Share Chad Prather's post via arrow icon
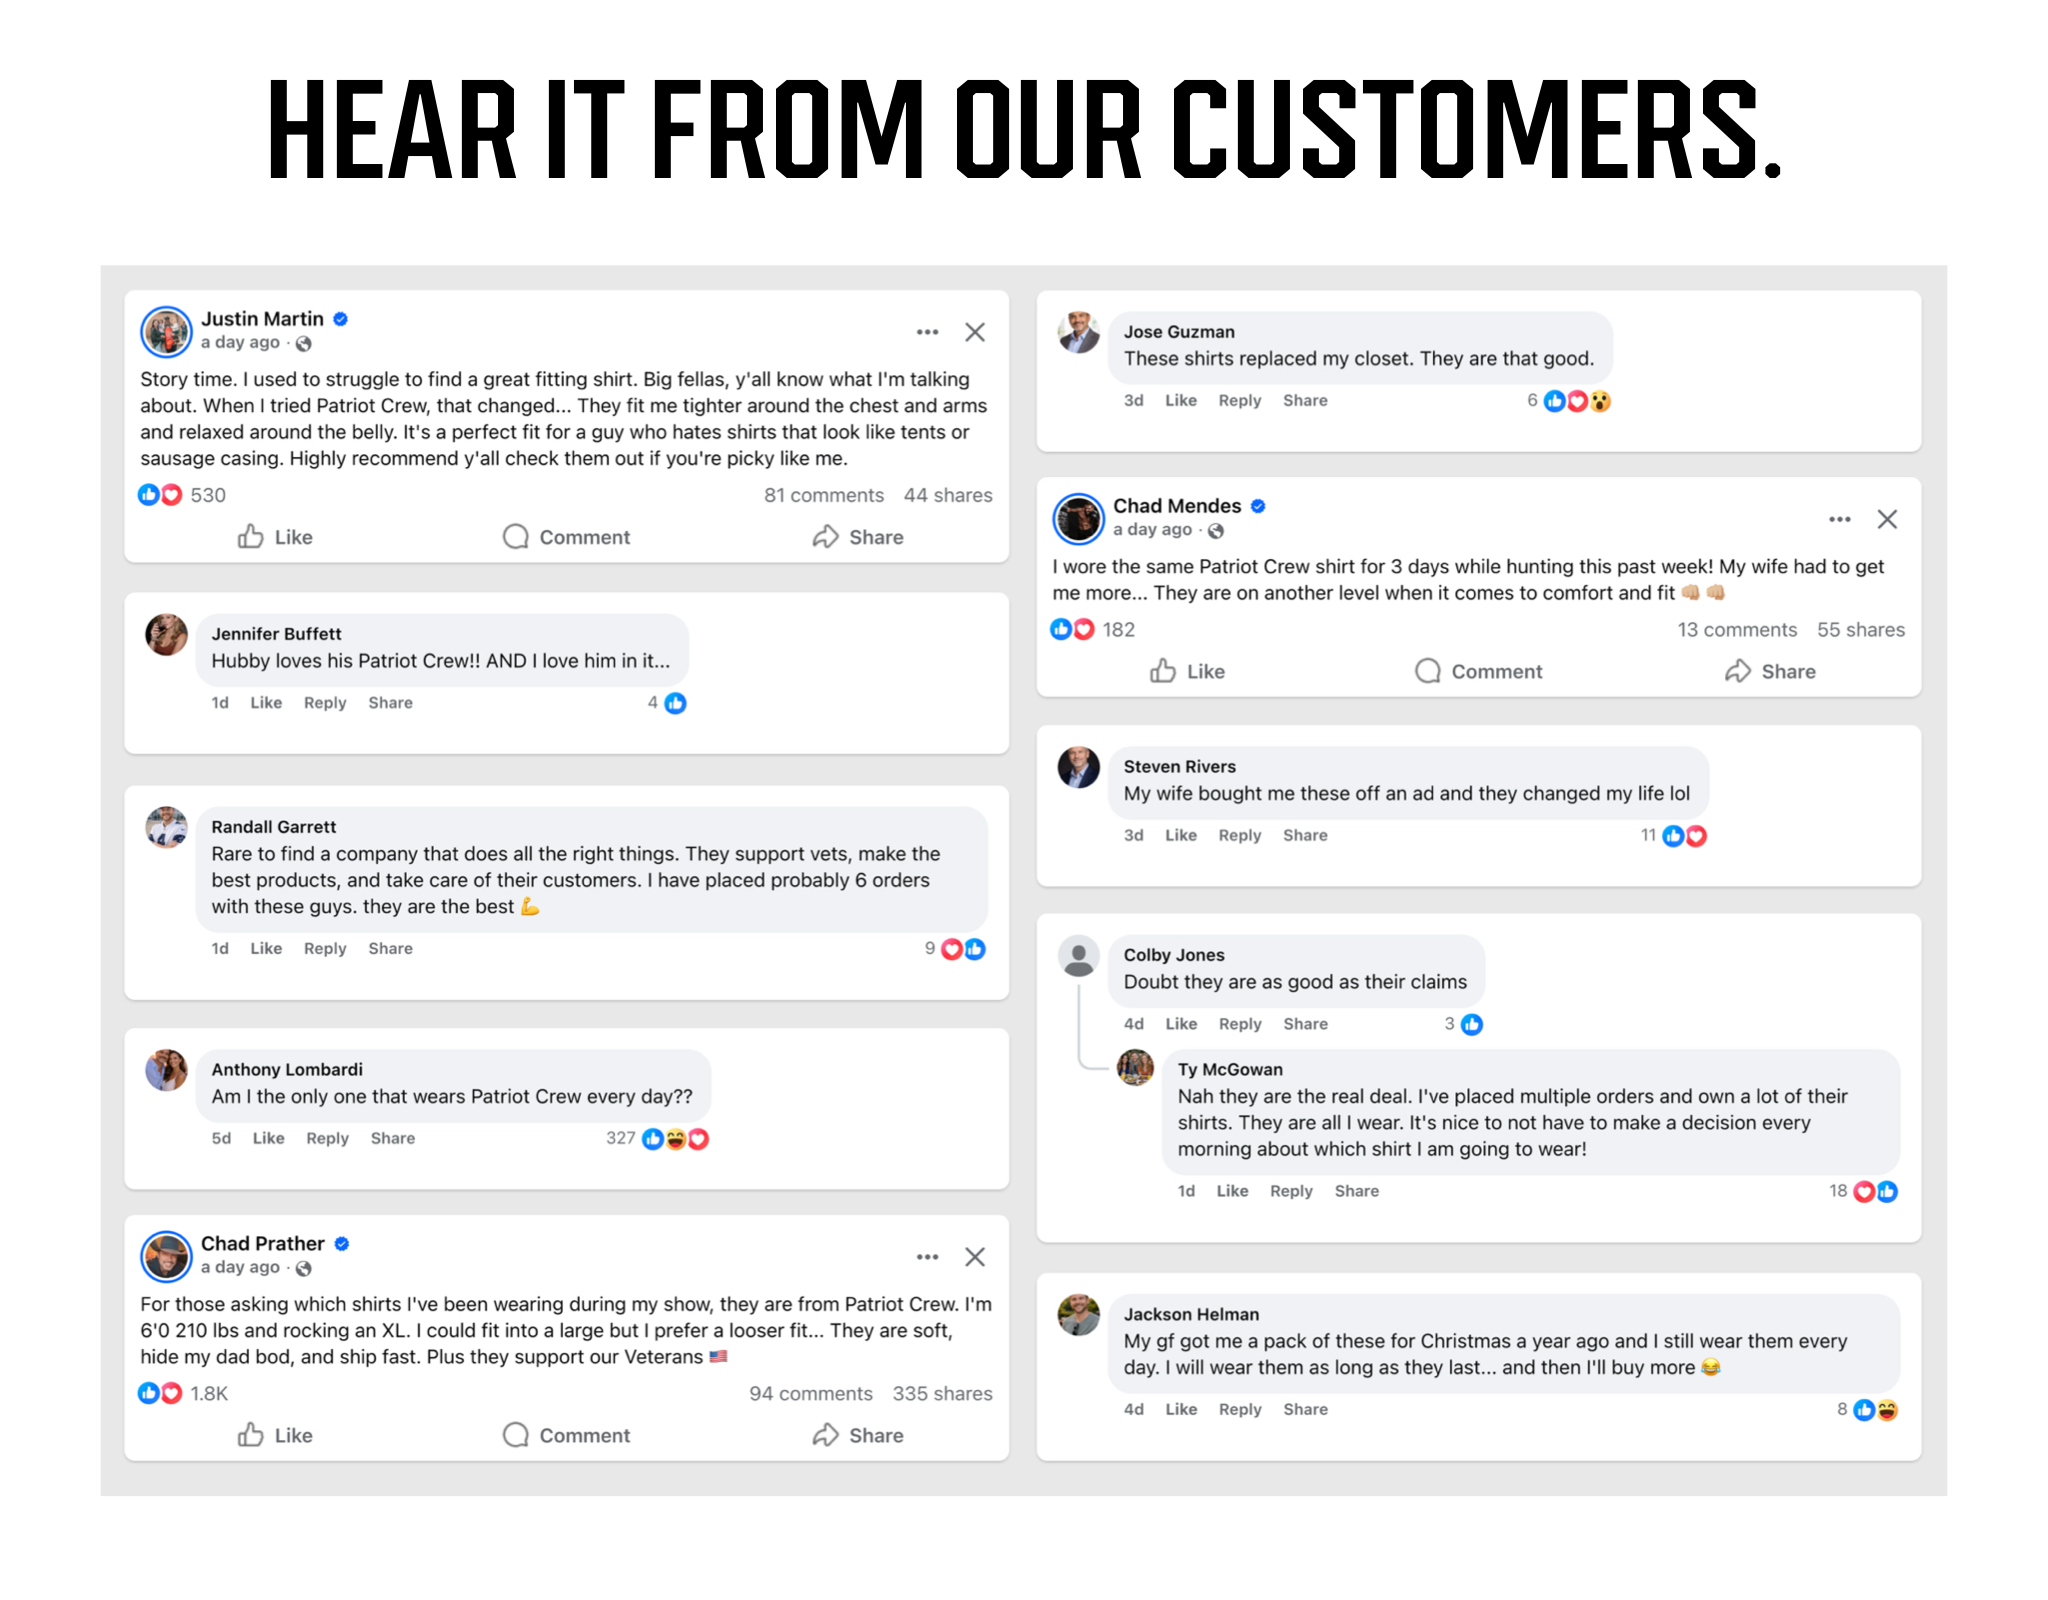Viewport: 2048px width, 1600px height. (x=825, y=1435)
